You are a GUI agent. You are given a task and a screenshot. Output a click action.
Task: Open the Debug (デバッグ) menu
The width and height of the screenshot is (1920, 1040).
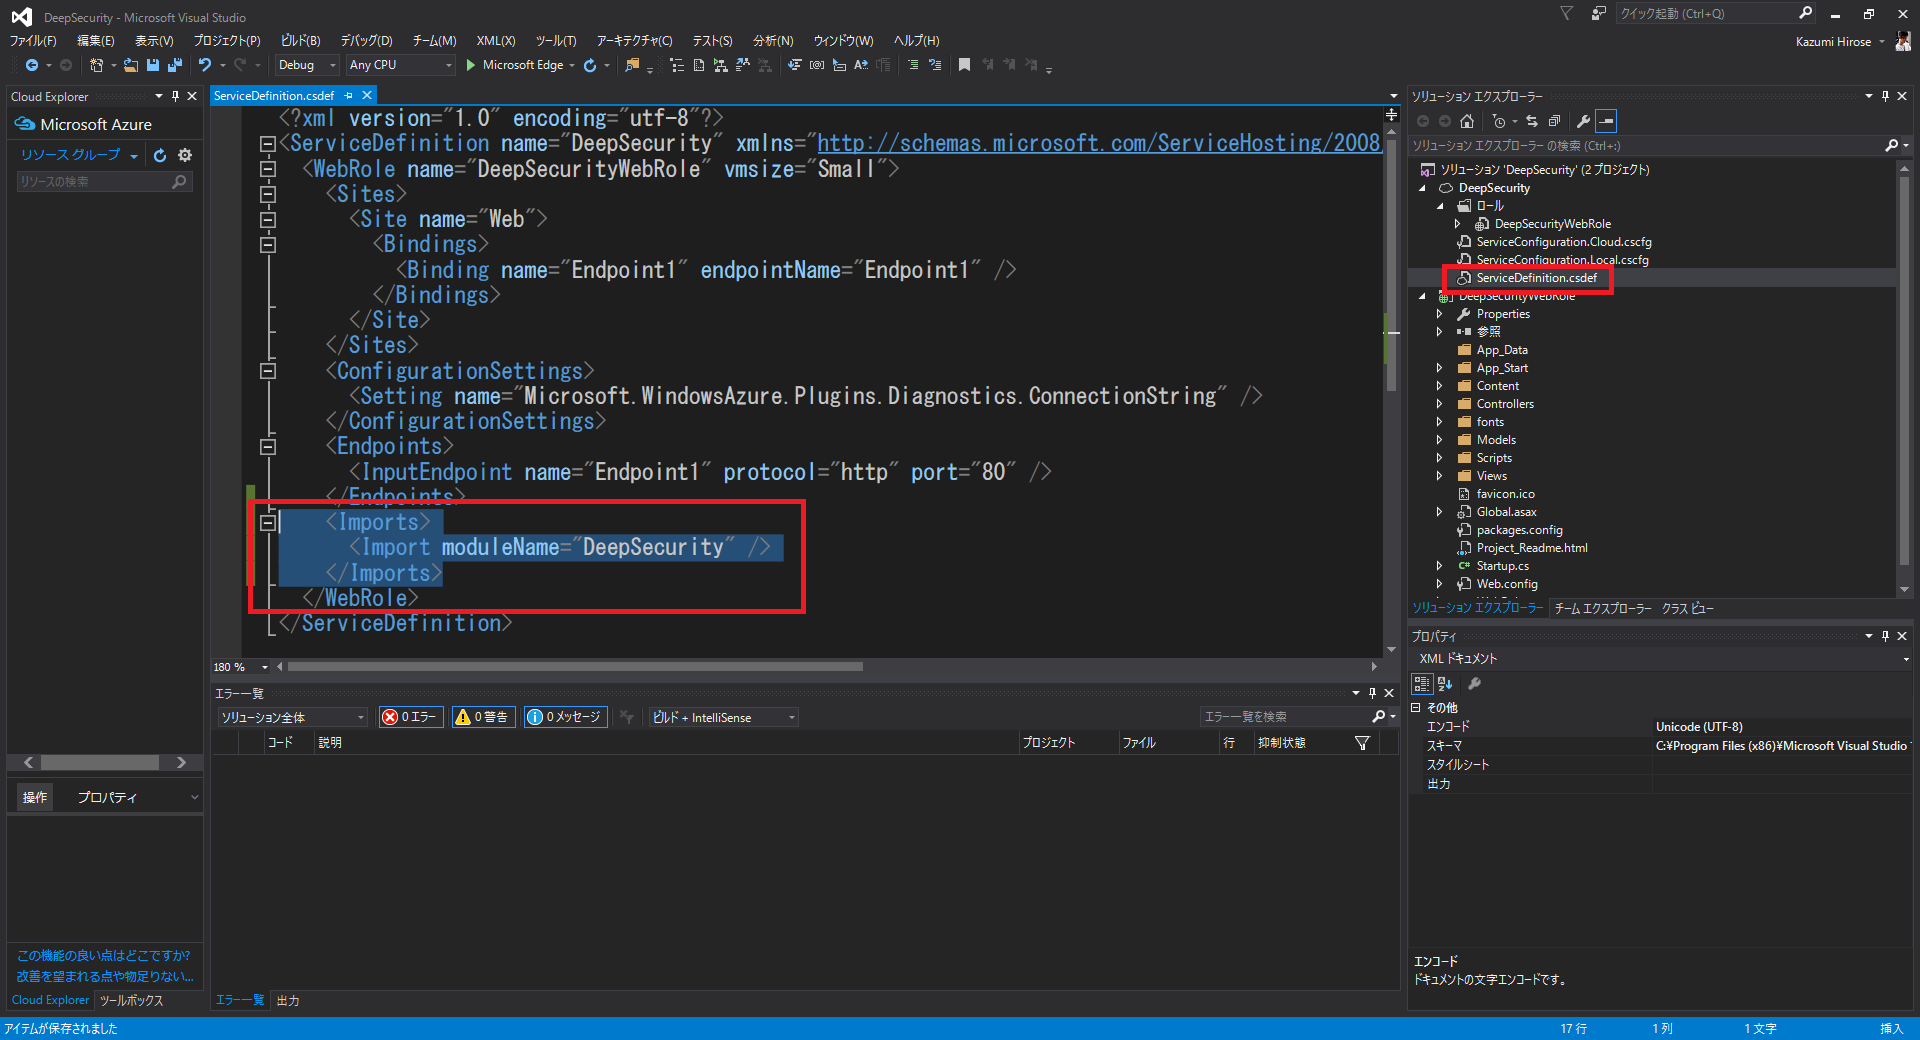click(366, 41)
